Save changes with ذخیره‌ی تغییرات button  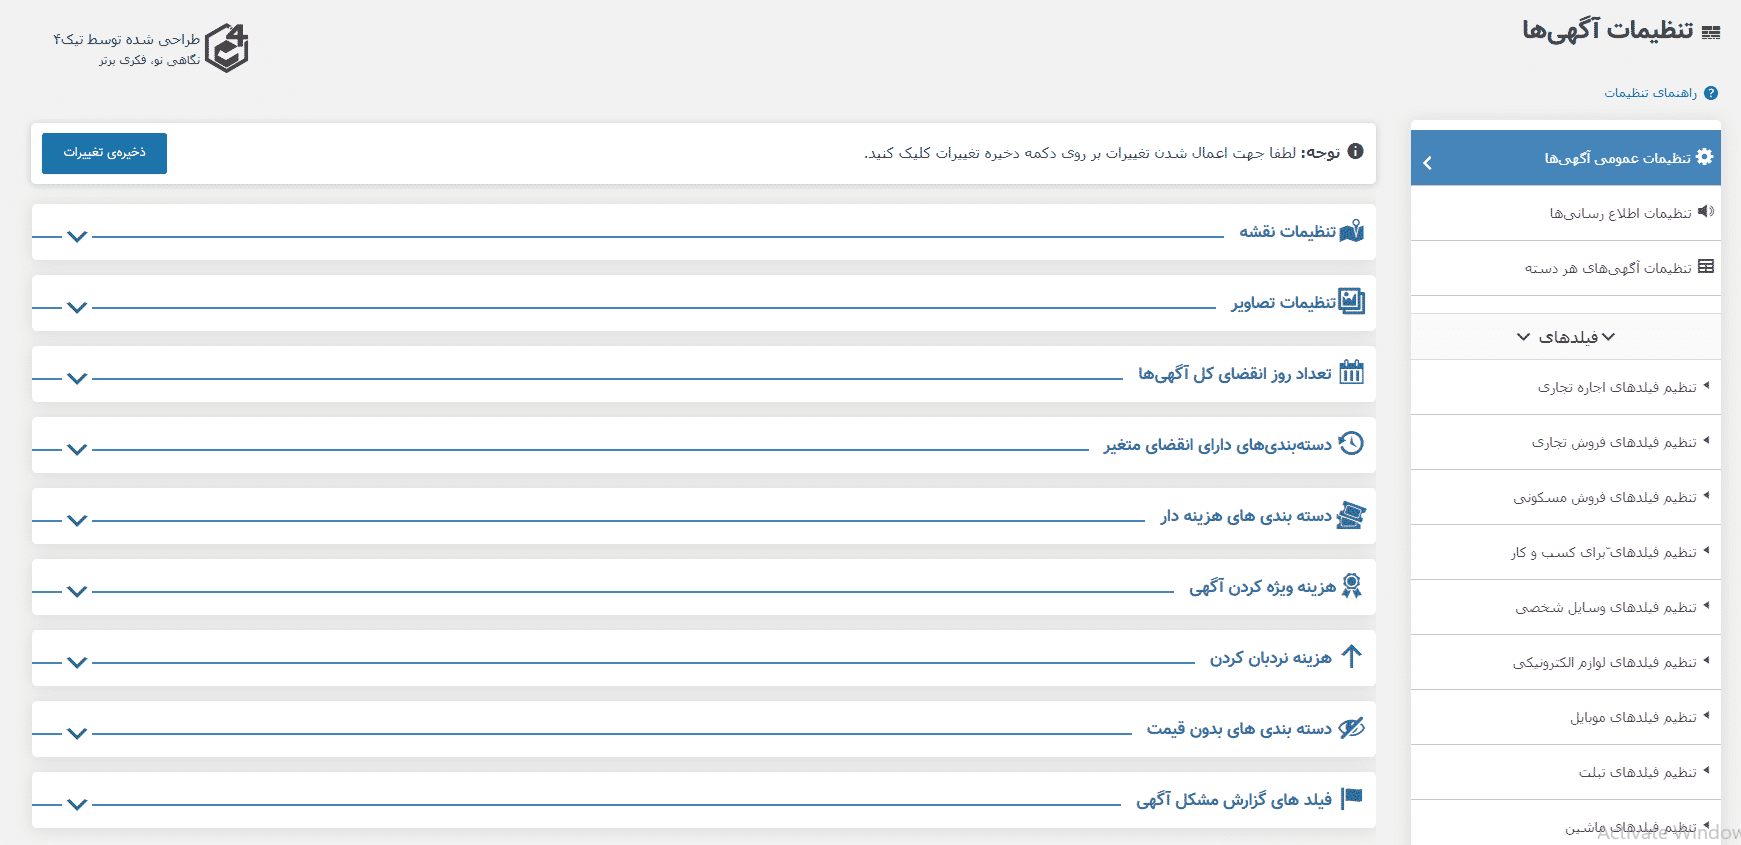(104, 153)
